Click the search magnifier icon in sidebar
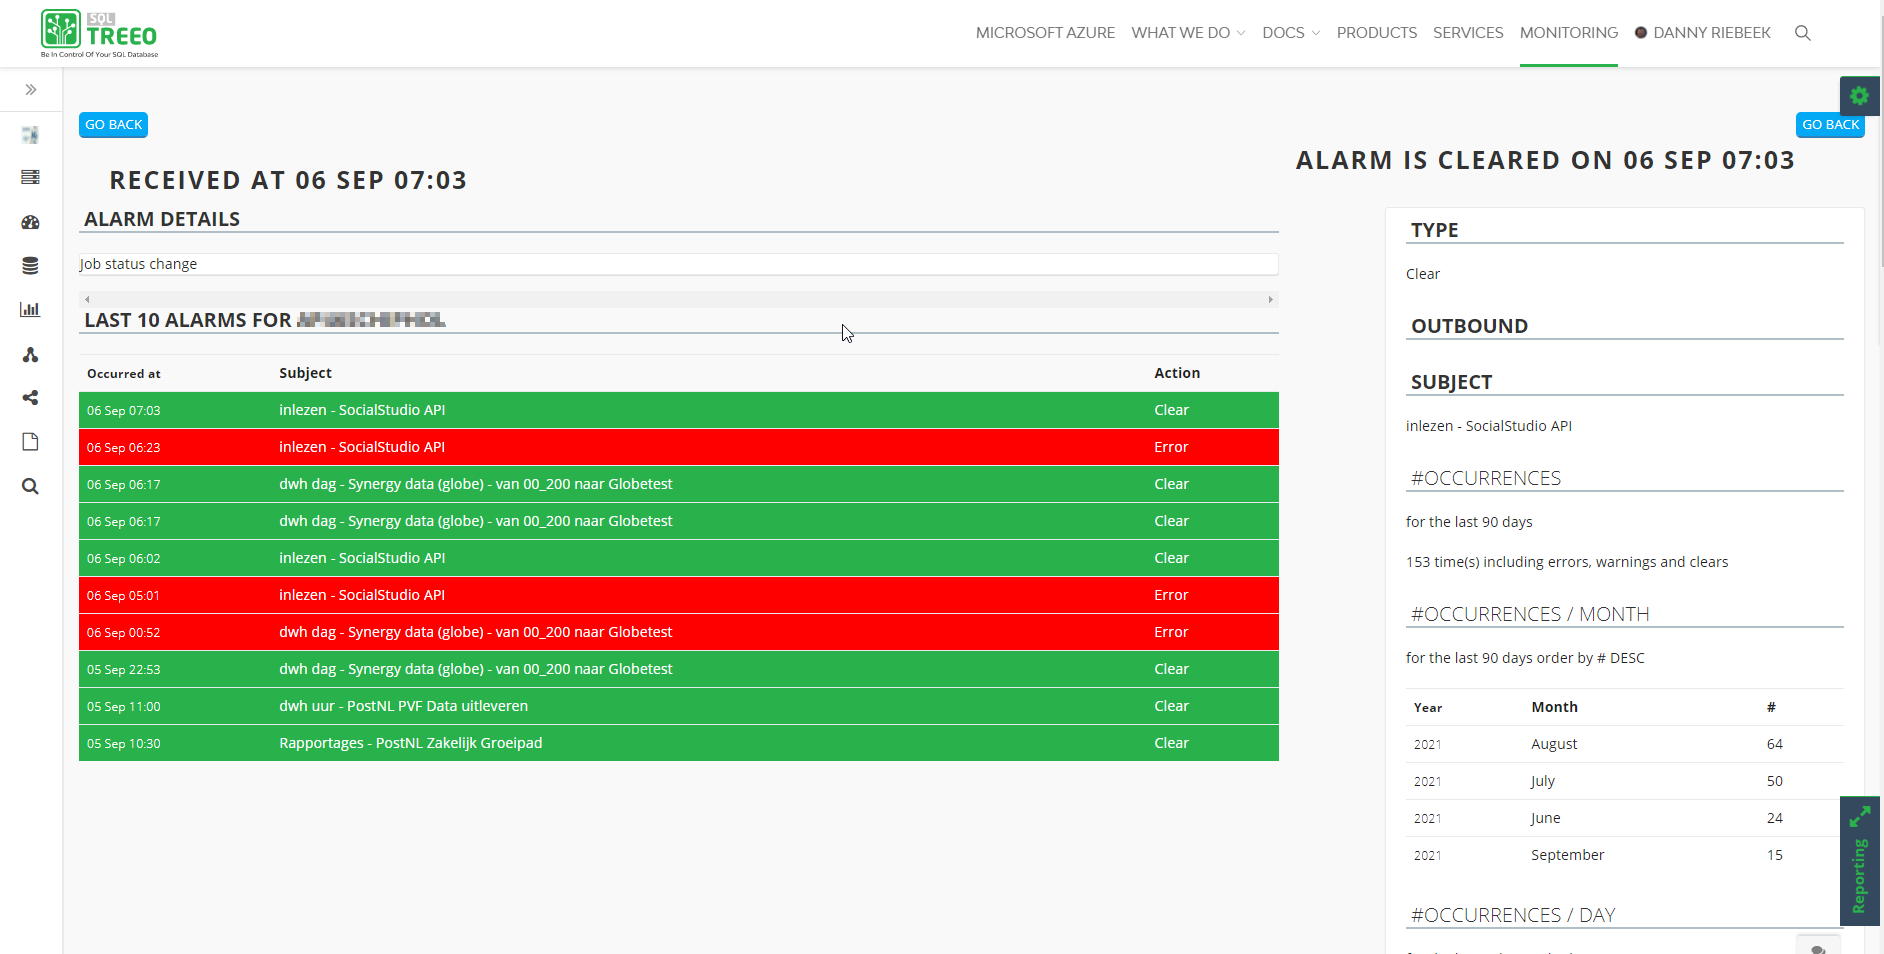Viewport: 1884px width, 954px height. point(30,486)
